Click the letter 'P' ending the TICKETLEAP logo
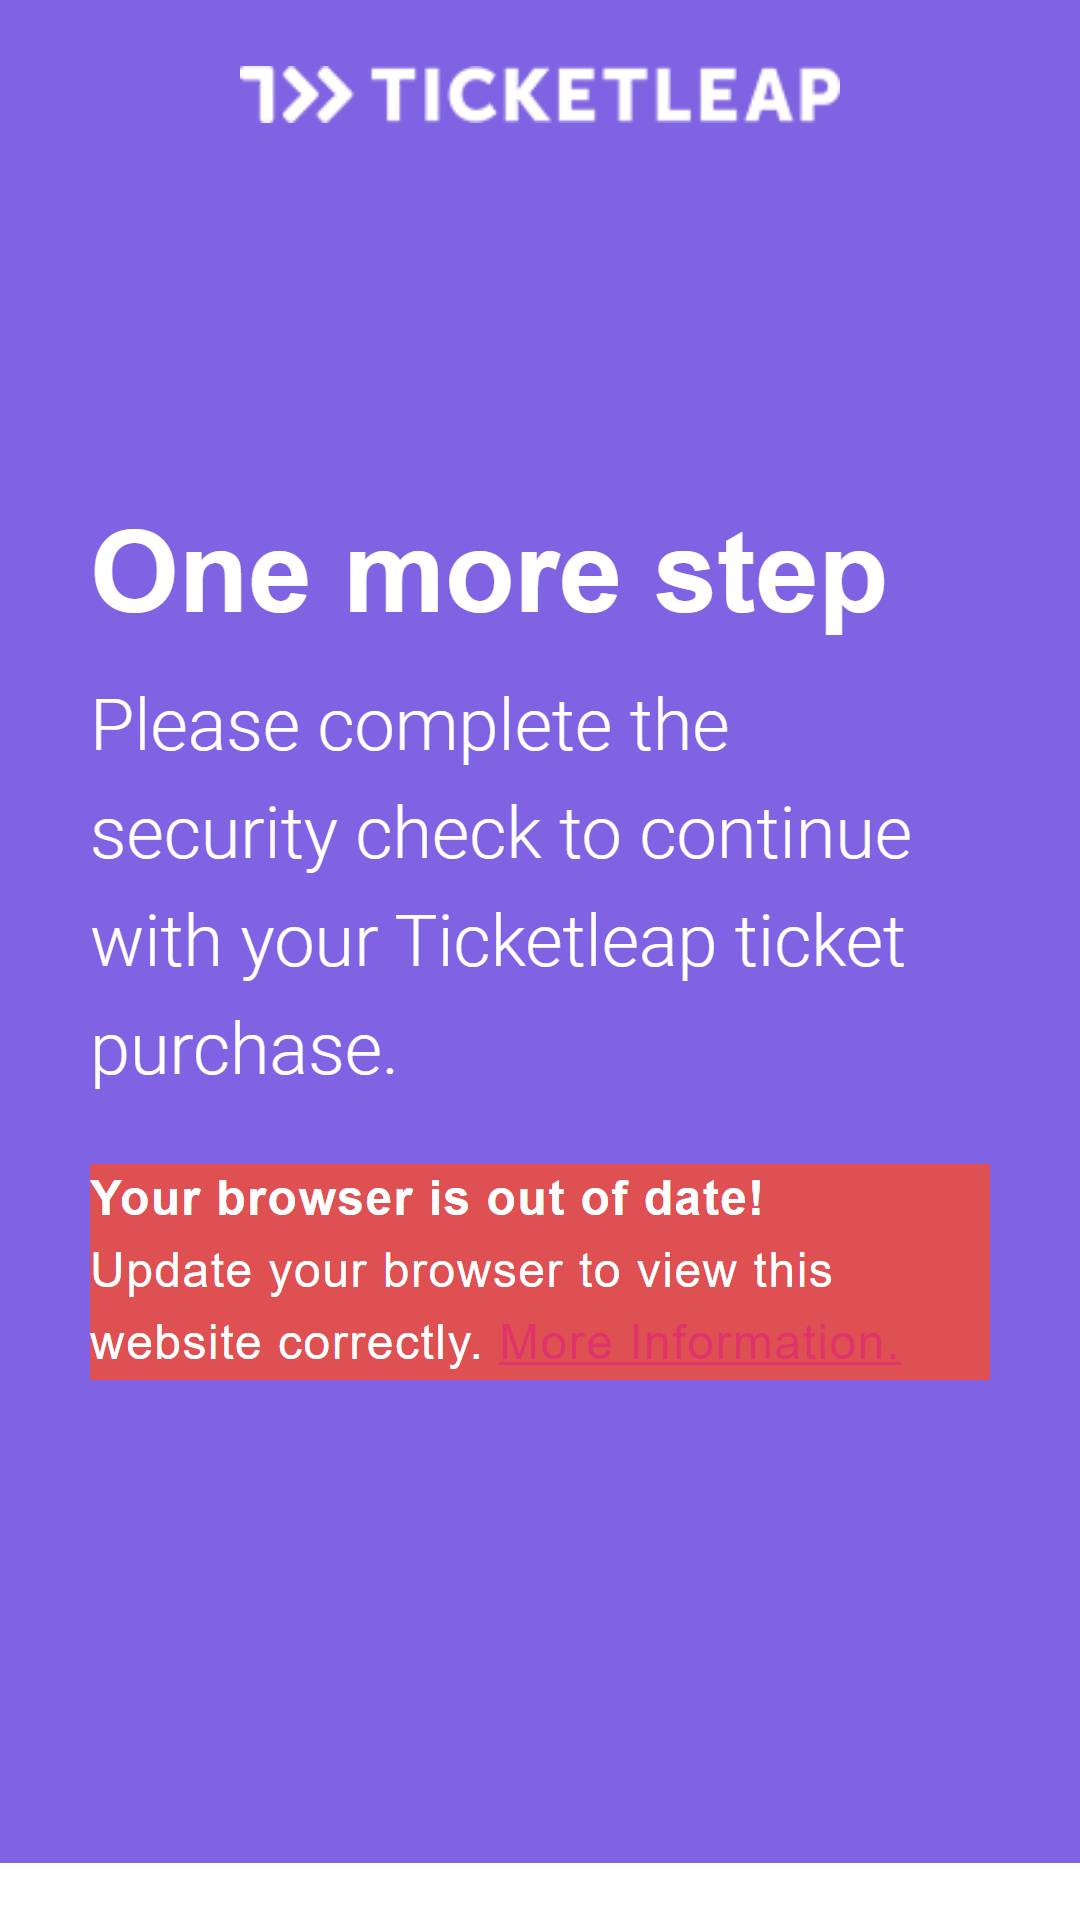1080x1920 pixels. click(x=818, y=95)
